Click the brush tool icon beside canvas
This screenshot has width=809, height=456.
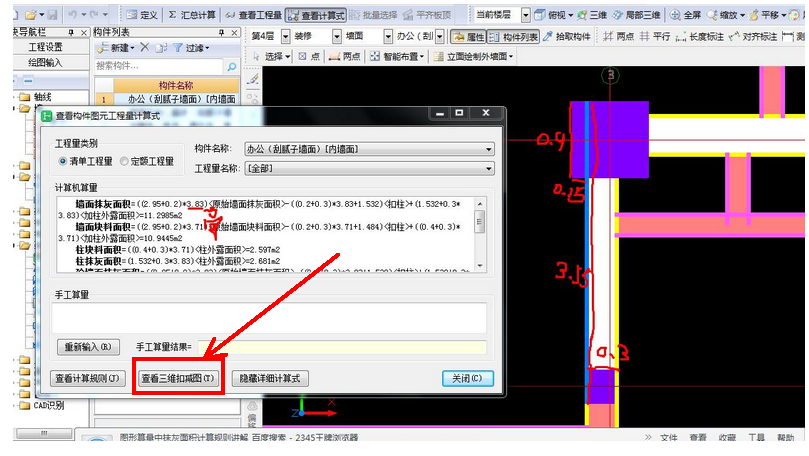pyautogui.click(x=253, y=79)
